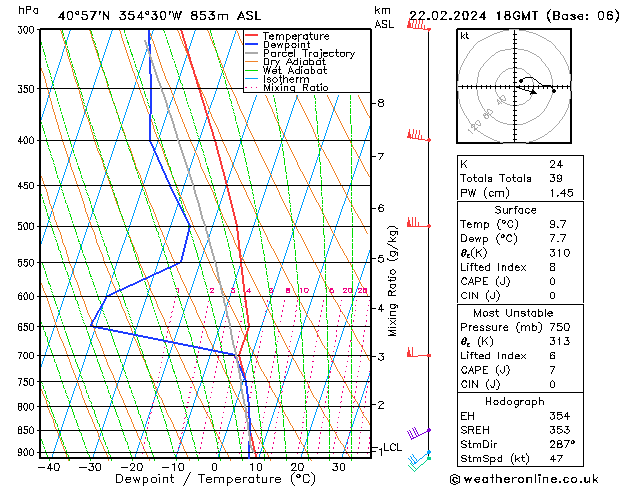
Task: Click the 500 pressure level label
Action: point(28,226)
